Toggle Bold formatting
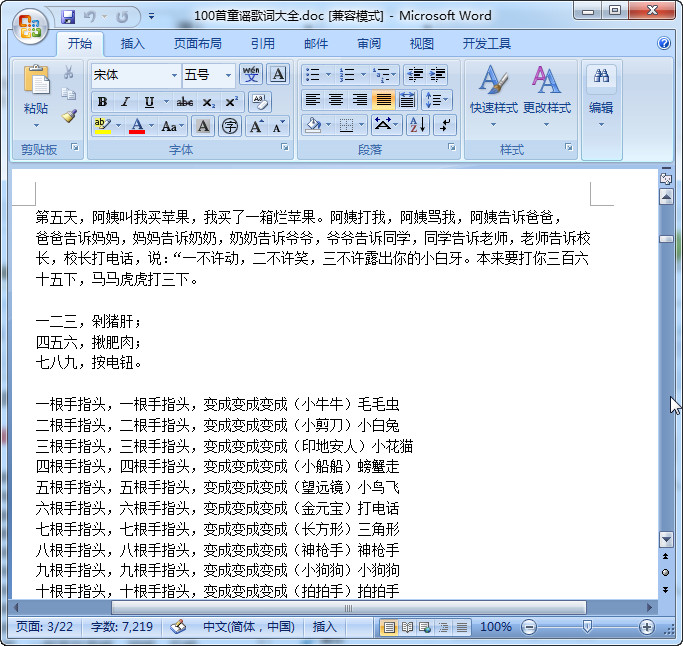Viewport: 683px width, 646px height. (x=102, y=102)
